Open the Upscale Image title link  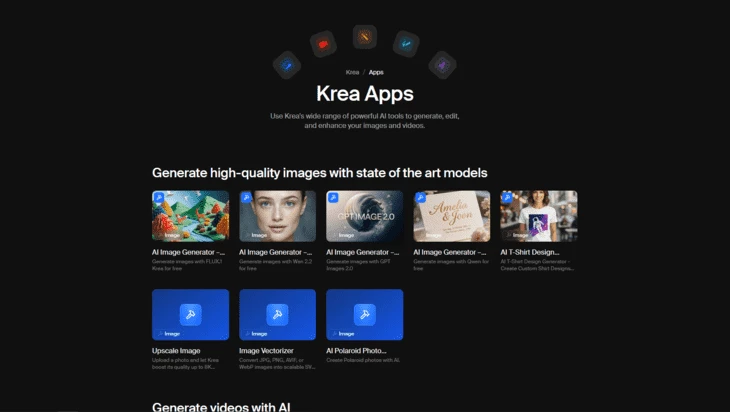(x=176, y=351)
